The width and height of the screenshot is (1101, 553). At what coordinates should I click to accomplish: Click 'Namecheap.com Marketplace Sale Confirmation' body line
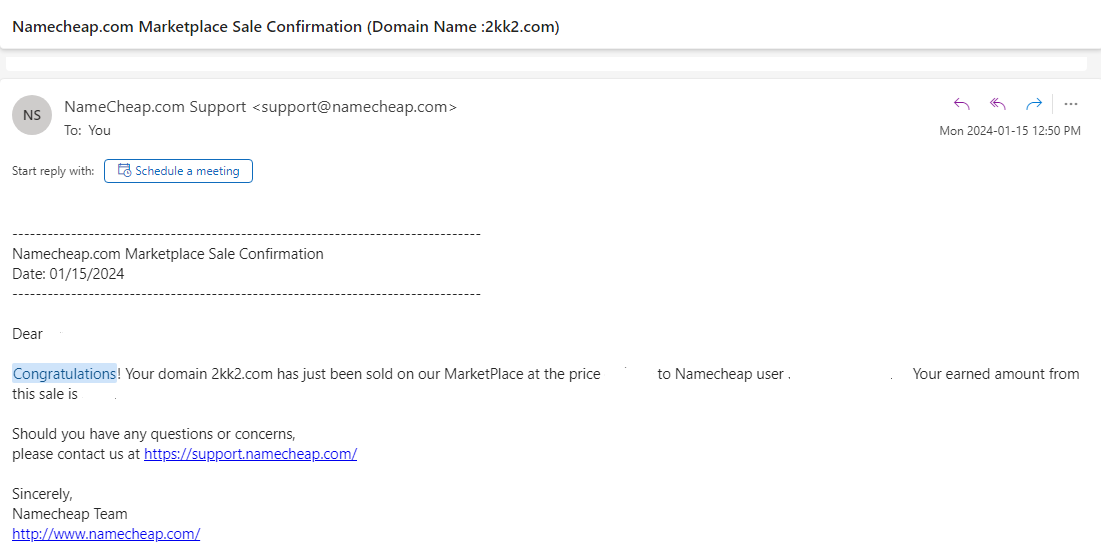click(x=168, y=254)
